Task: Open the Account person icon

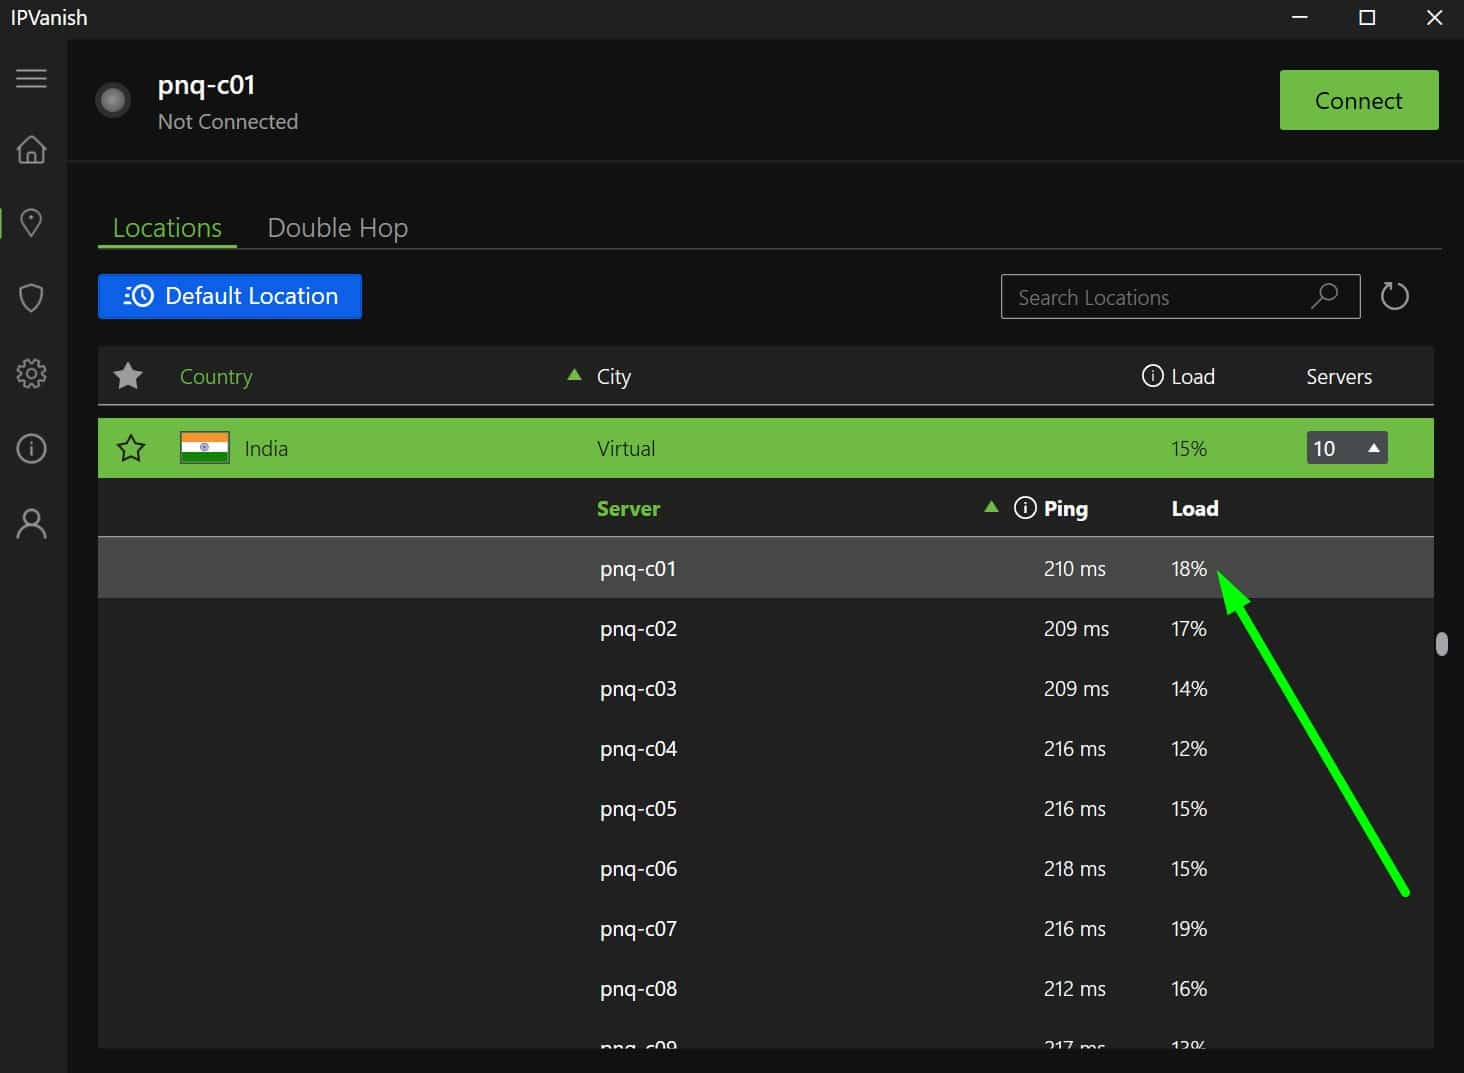Action: point(31,523)
